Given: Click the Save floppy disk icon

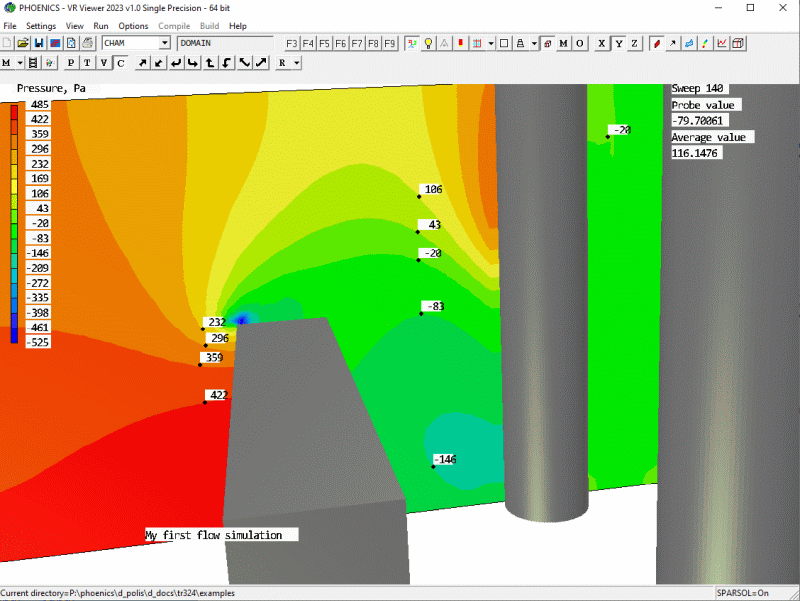Looking at the screenshot, I should coord(38,43).
